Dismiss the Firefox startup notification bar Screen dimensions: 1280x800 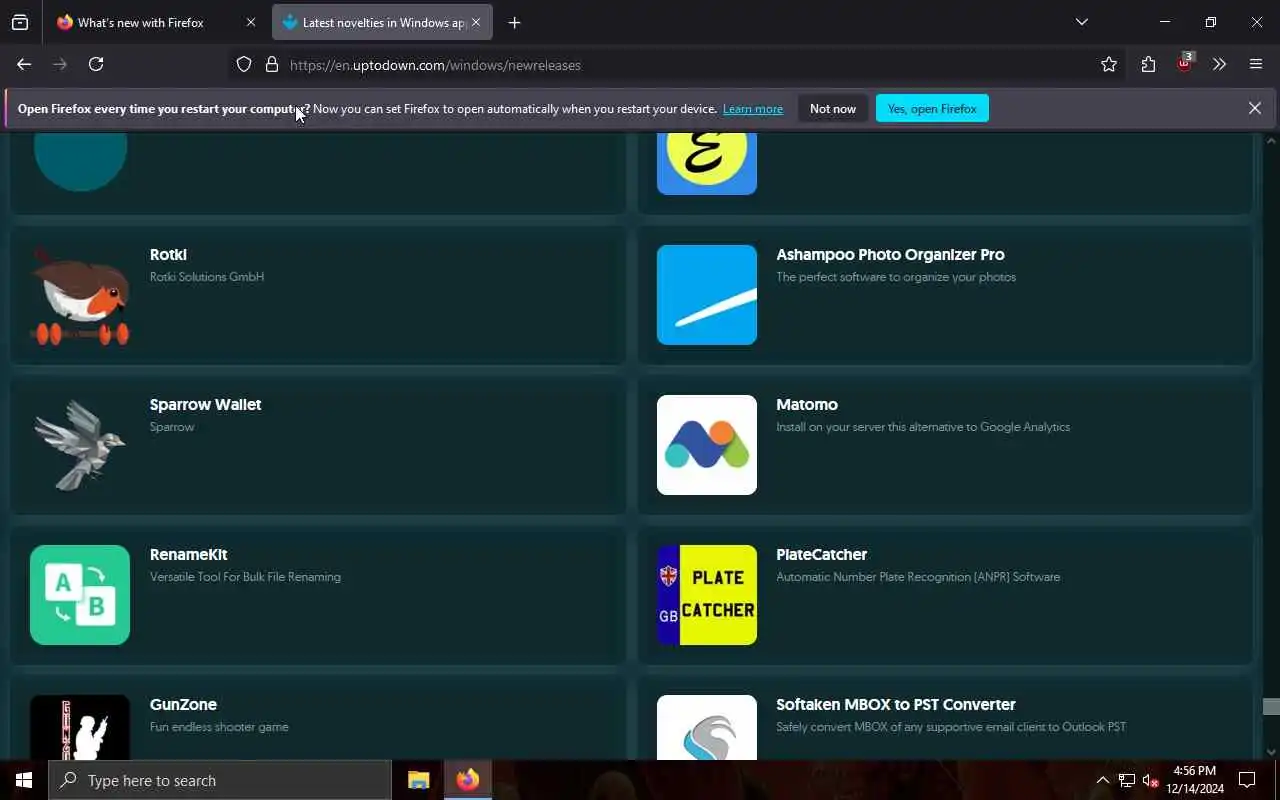(1254, 108)
